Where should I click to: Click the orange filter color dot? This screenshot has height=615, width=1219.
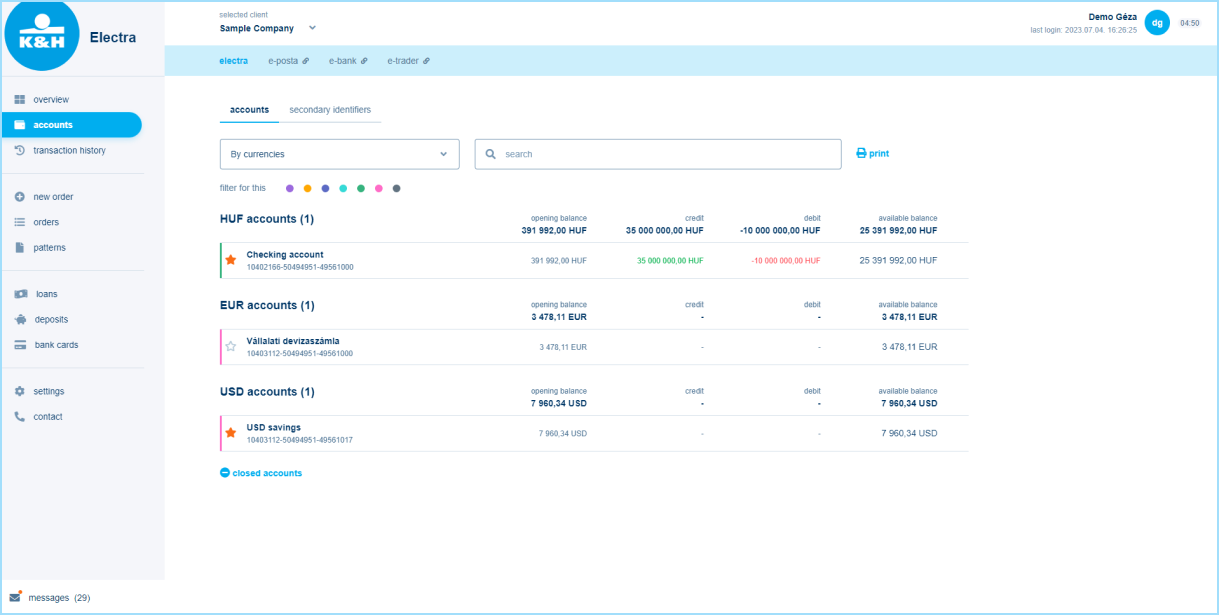click(x=308, y=187)
